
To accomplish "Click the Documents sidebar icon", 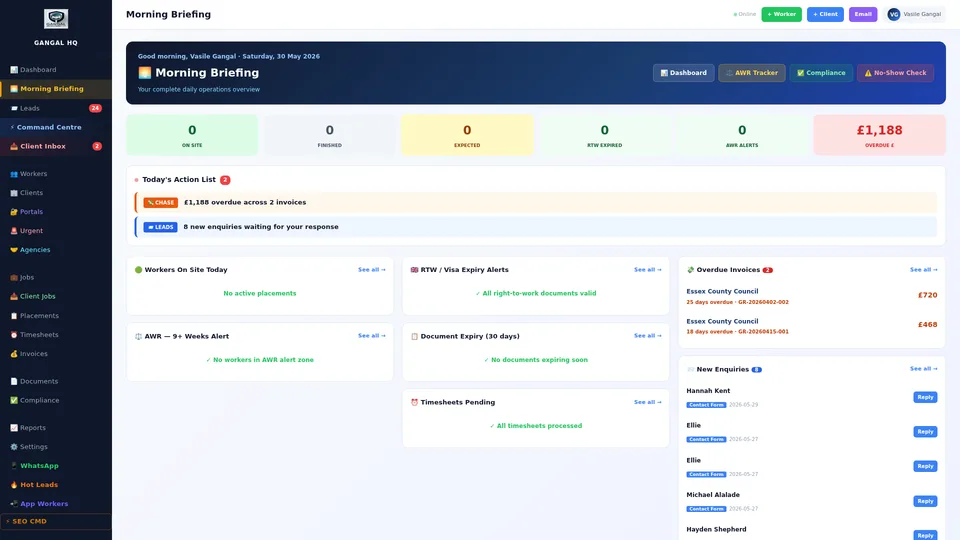I will (x=14, y=381).
